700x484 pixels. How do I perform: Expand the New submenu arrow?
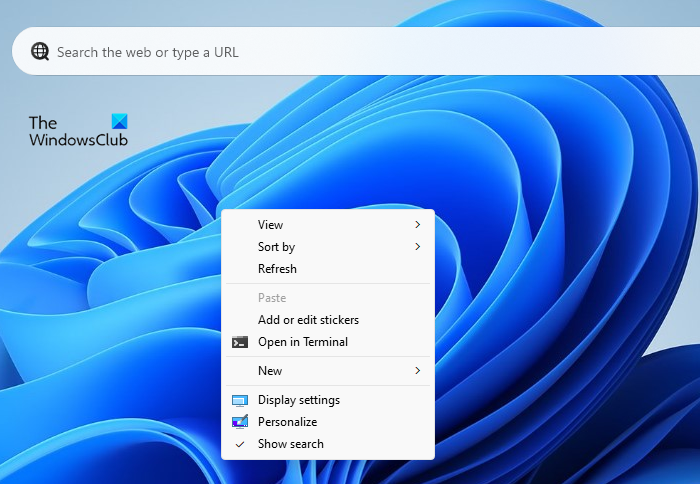pos(417,371)
